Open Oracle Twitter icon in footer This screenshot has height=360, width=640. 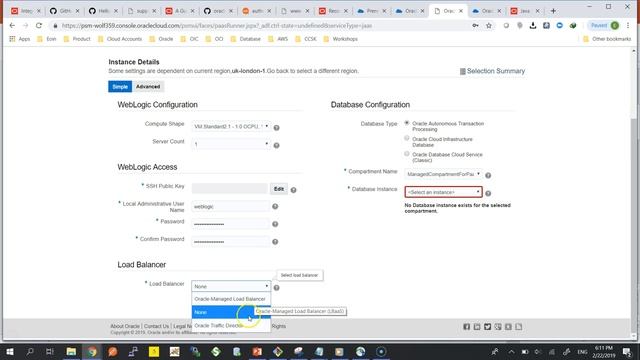coord(487,327)
